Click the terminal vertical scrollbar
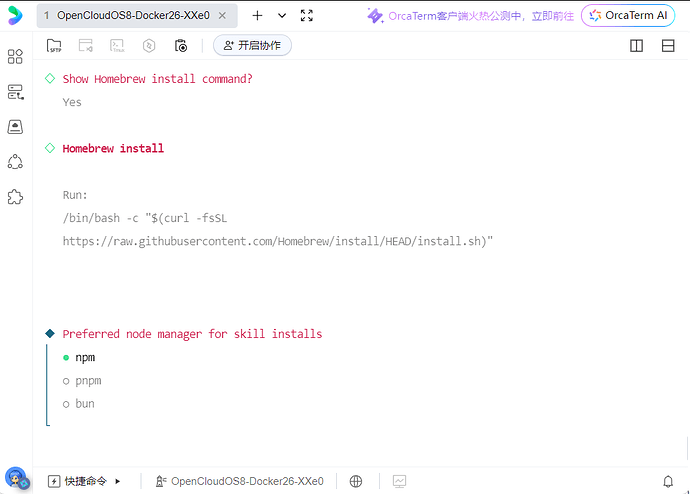 click(x=687, y=449)
